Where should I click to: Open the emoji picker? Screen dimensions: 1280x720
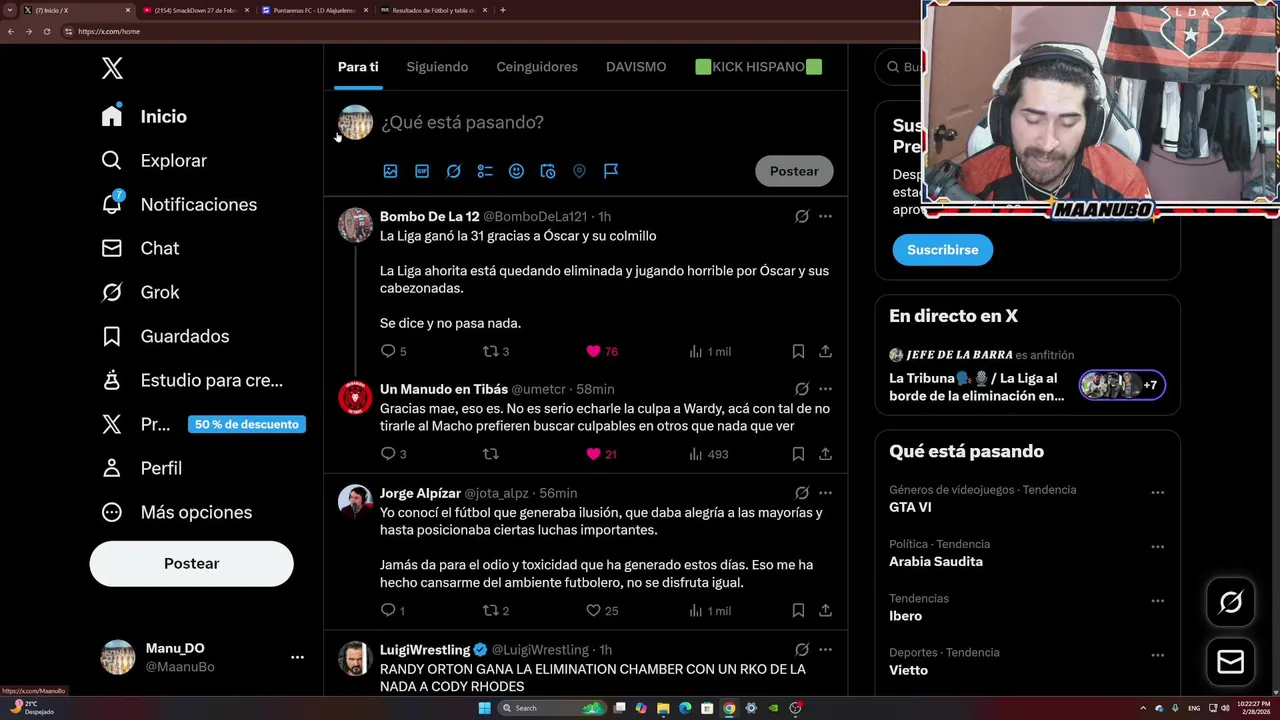tap(516, 171)
